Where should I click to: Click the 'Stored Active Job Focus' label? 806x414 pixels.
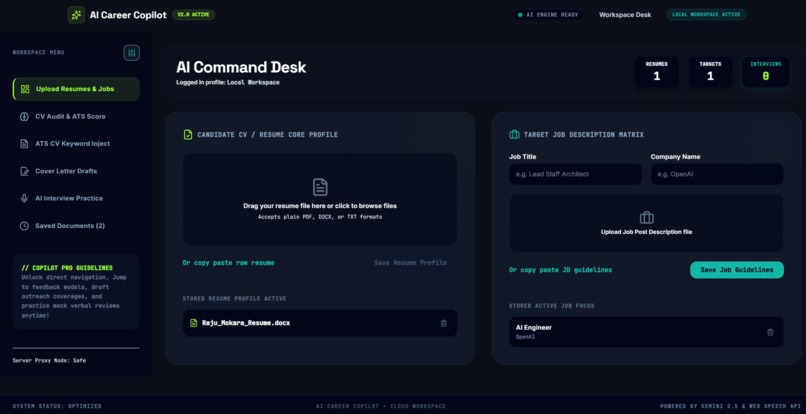(x=552, y=306)
